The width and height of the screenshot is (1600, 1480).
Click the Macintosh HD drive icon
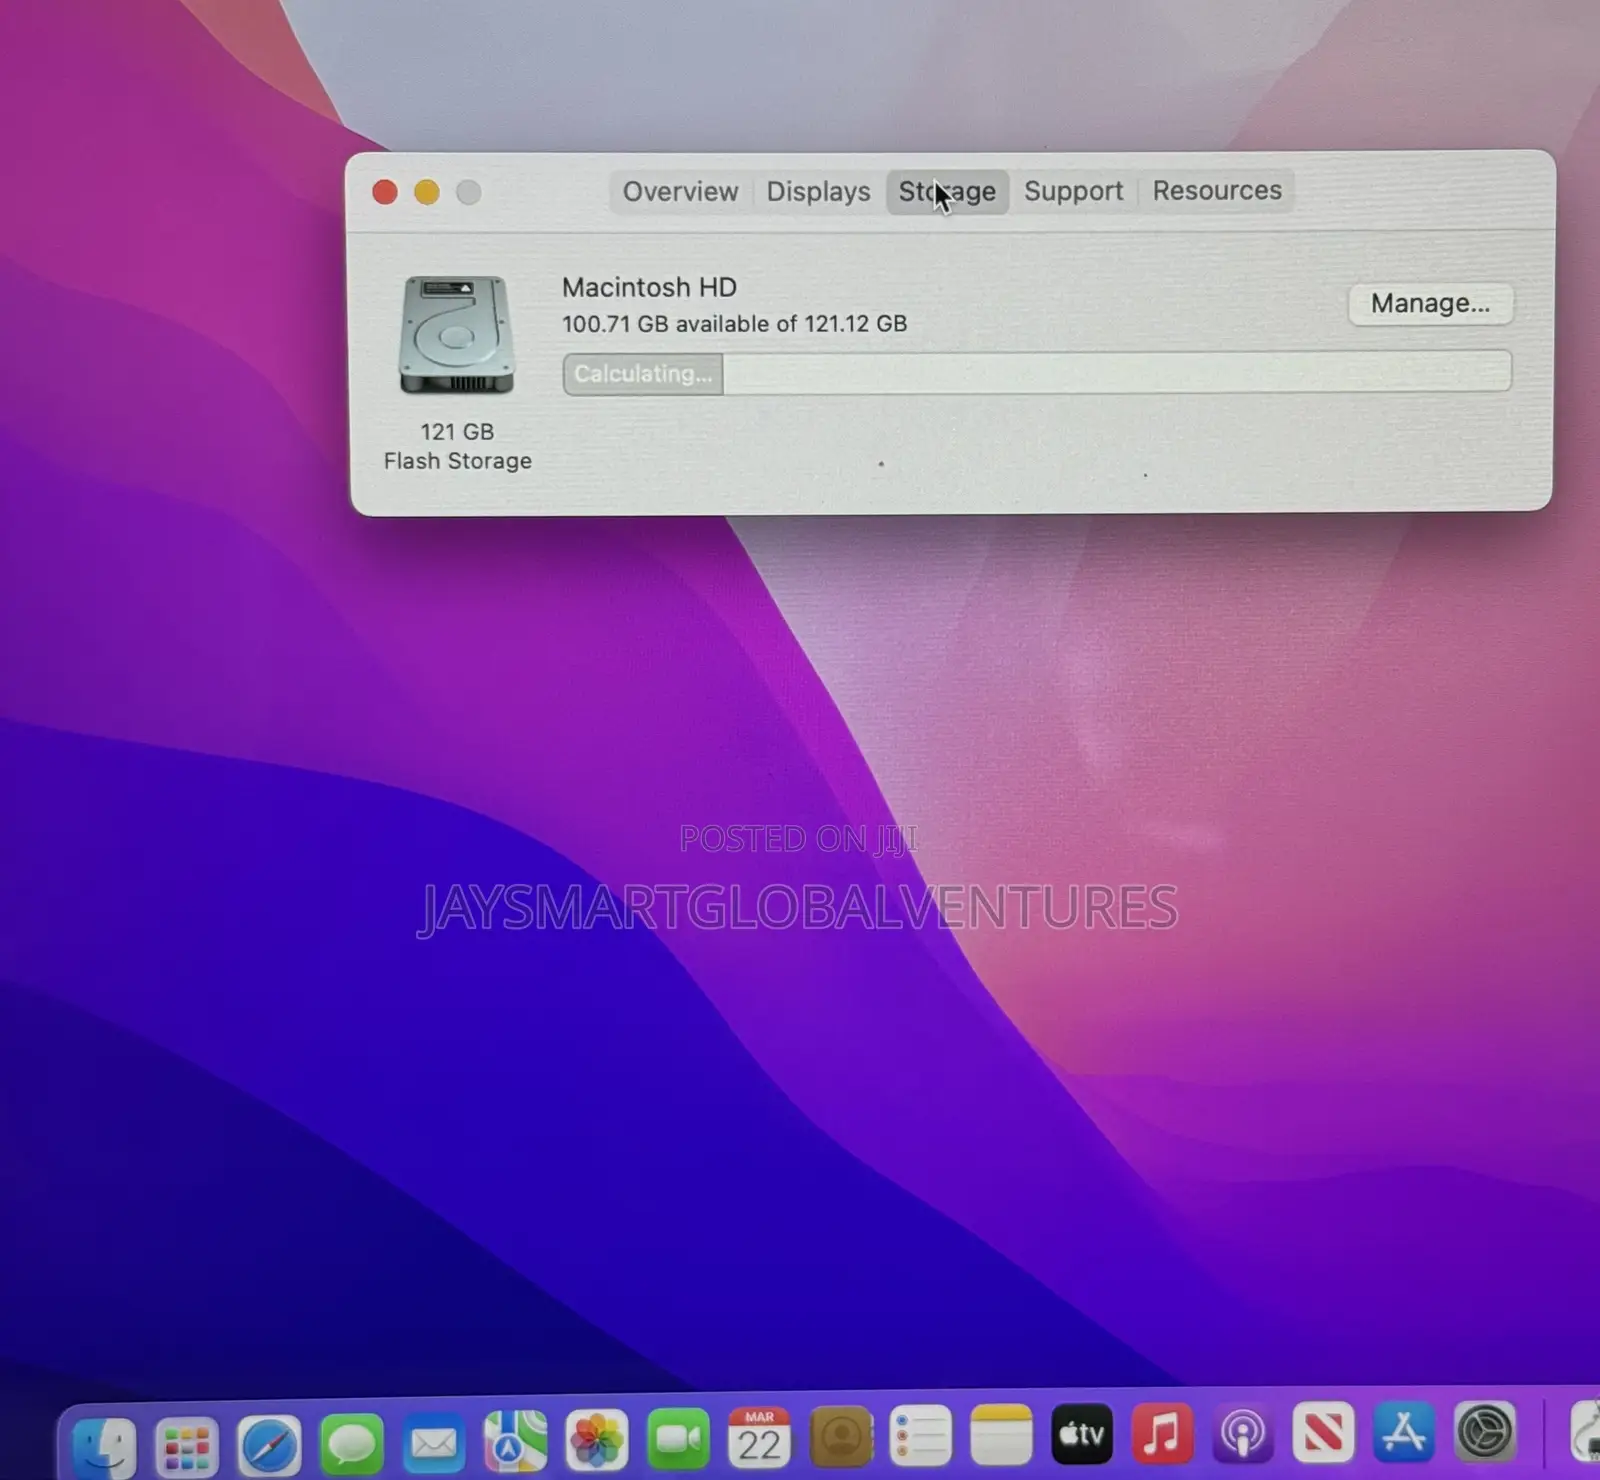point(456,335)
